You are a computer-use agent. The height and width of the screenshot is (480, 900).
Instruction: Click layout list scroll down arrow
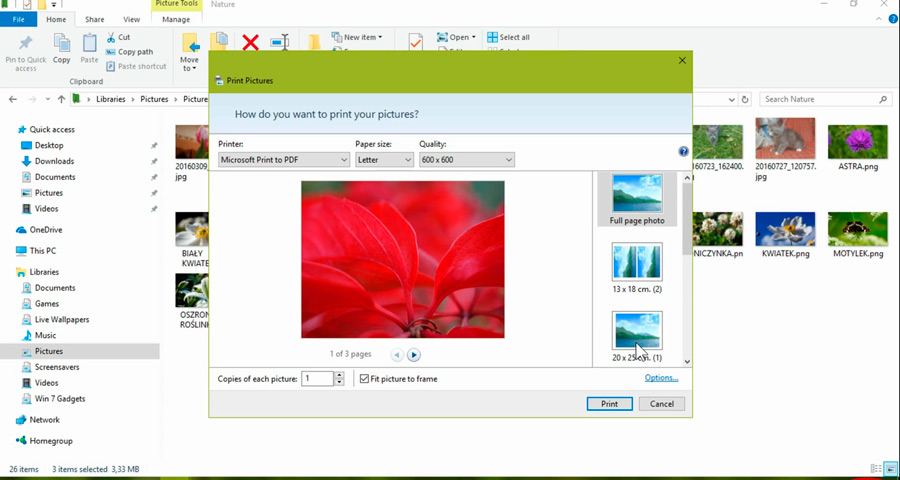point(687,361)
